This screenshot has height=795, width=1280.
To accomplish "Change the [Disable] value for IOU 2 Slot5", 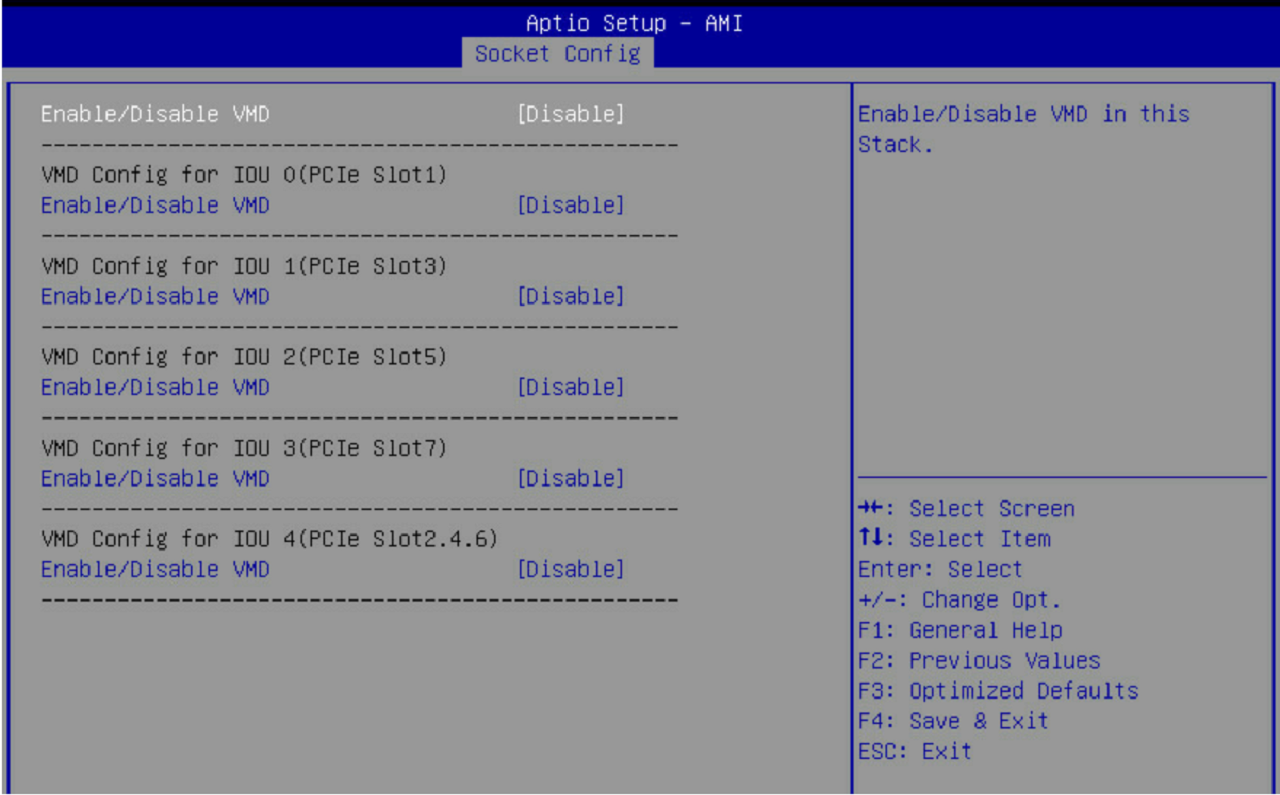I will click(570, 387).
